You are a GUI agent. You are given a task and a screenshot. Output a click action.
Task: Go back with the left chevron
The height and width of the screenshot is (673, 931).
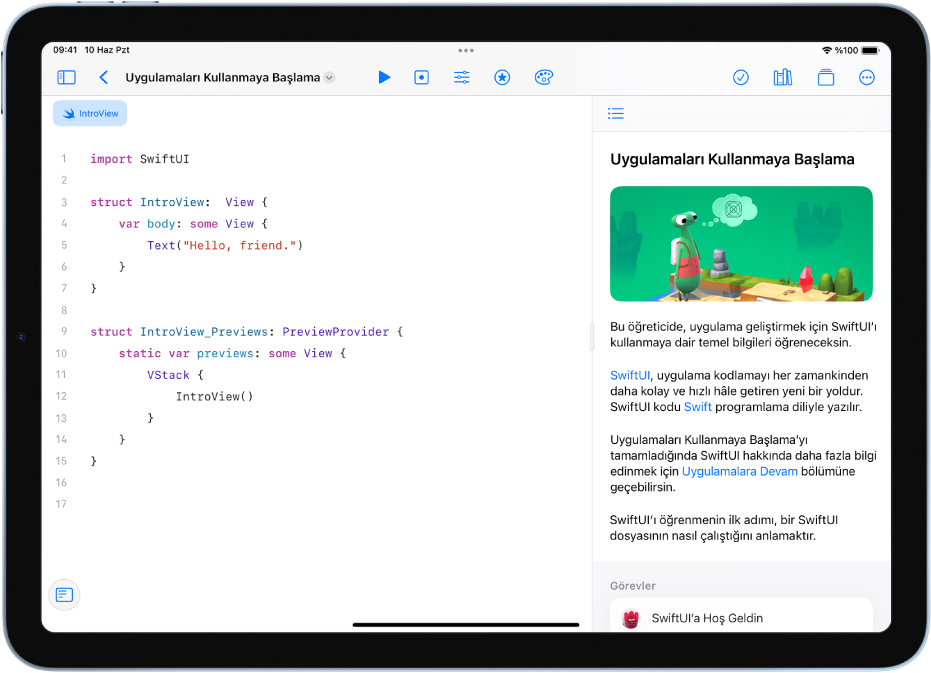pyautogui.click(x=103, y=77)
